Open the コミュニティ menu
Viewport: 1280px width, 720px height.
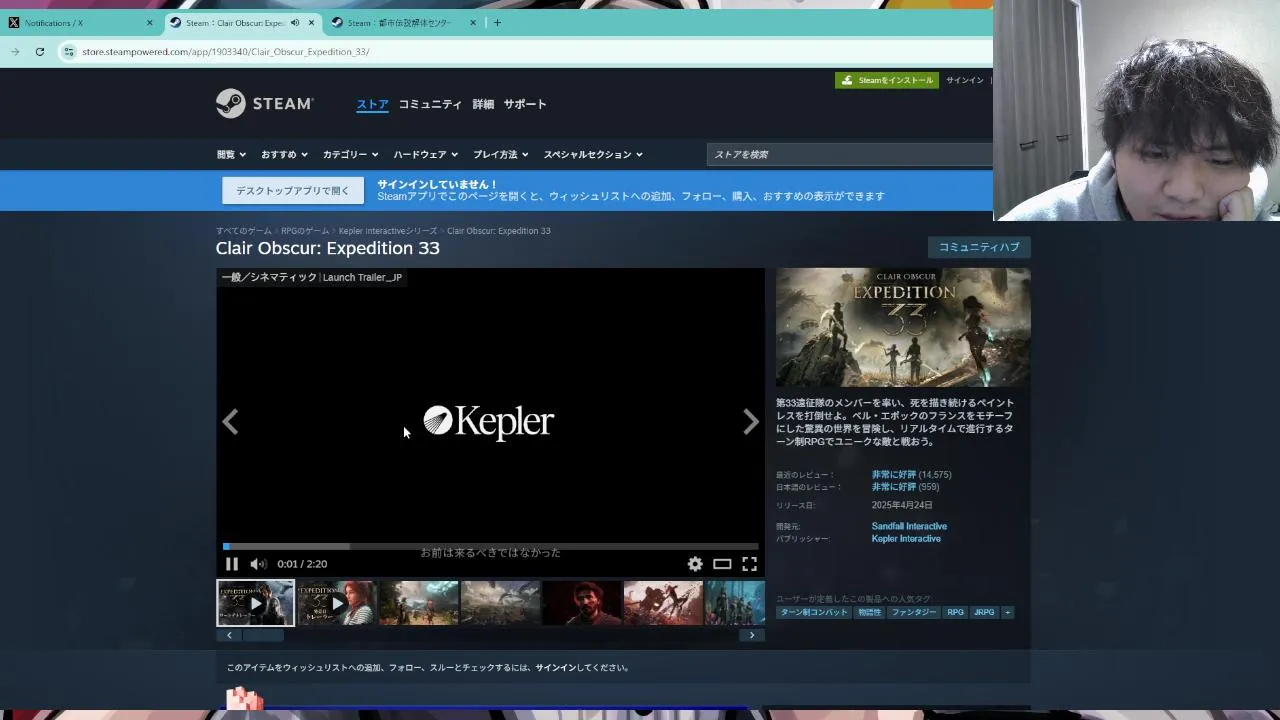430,104
